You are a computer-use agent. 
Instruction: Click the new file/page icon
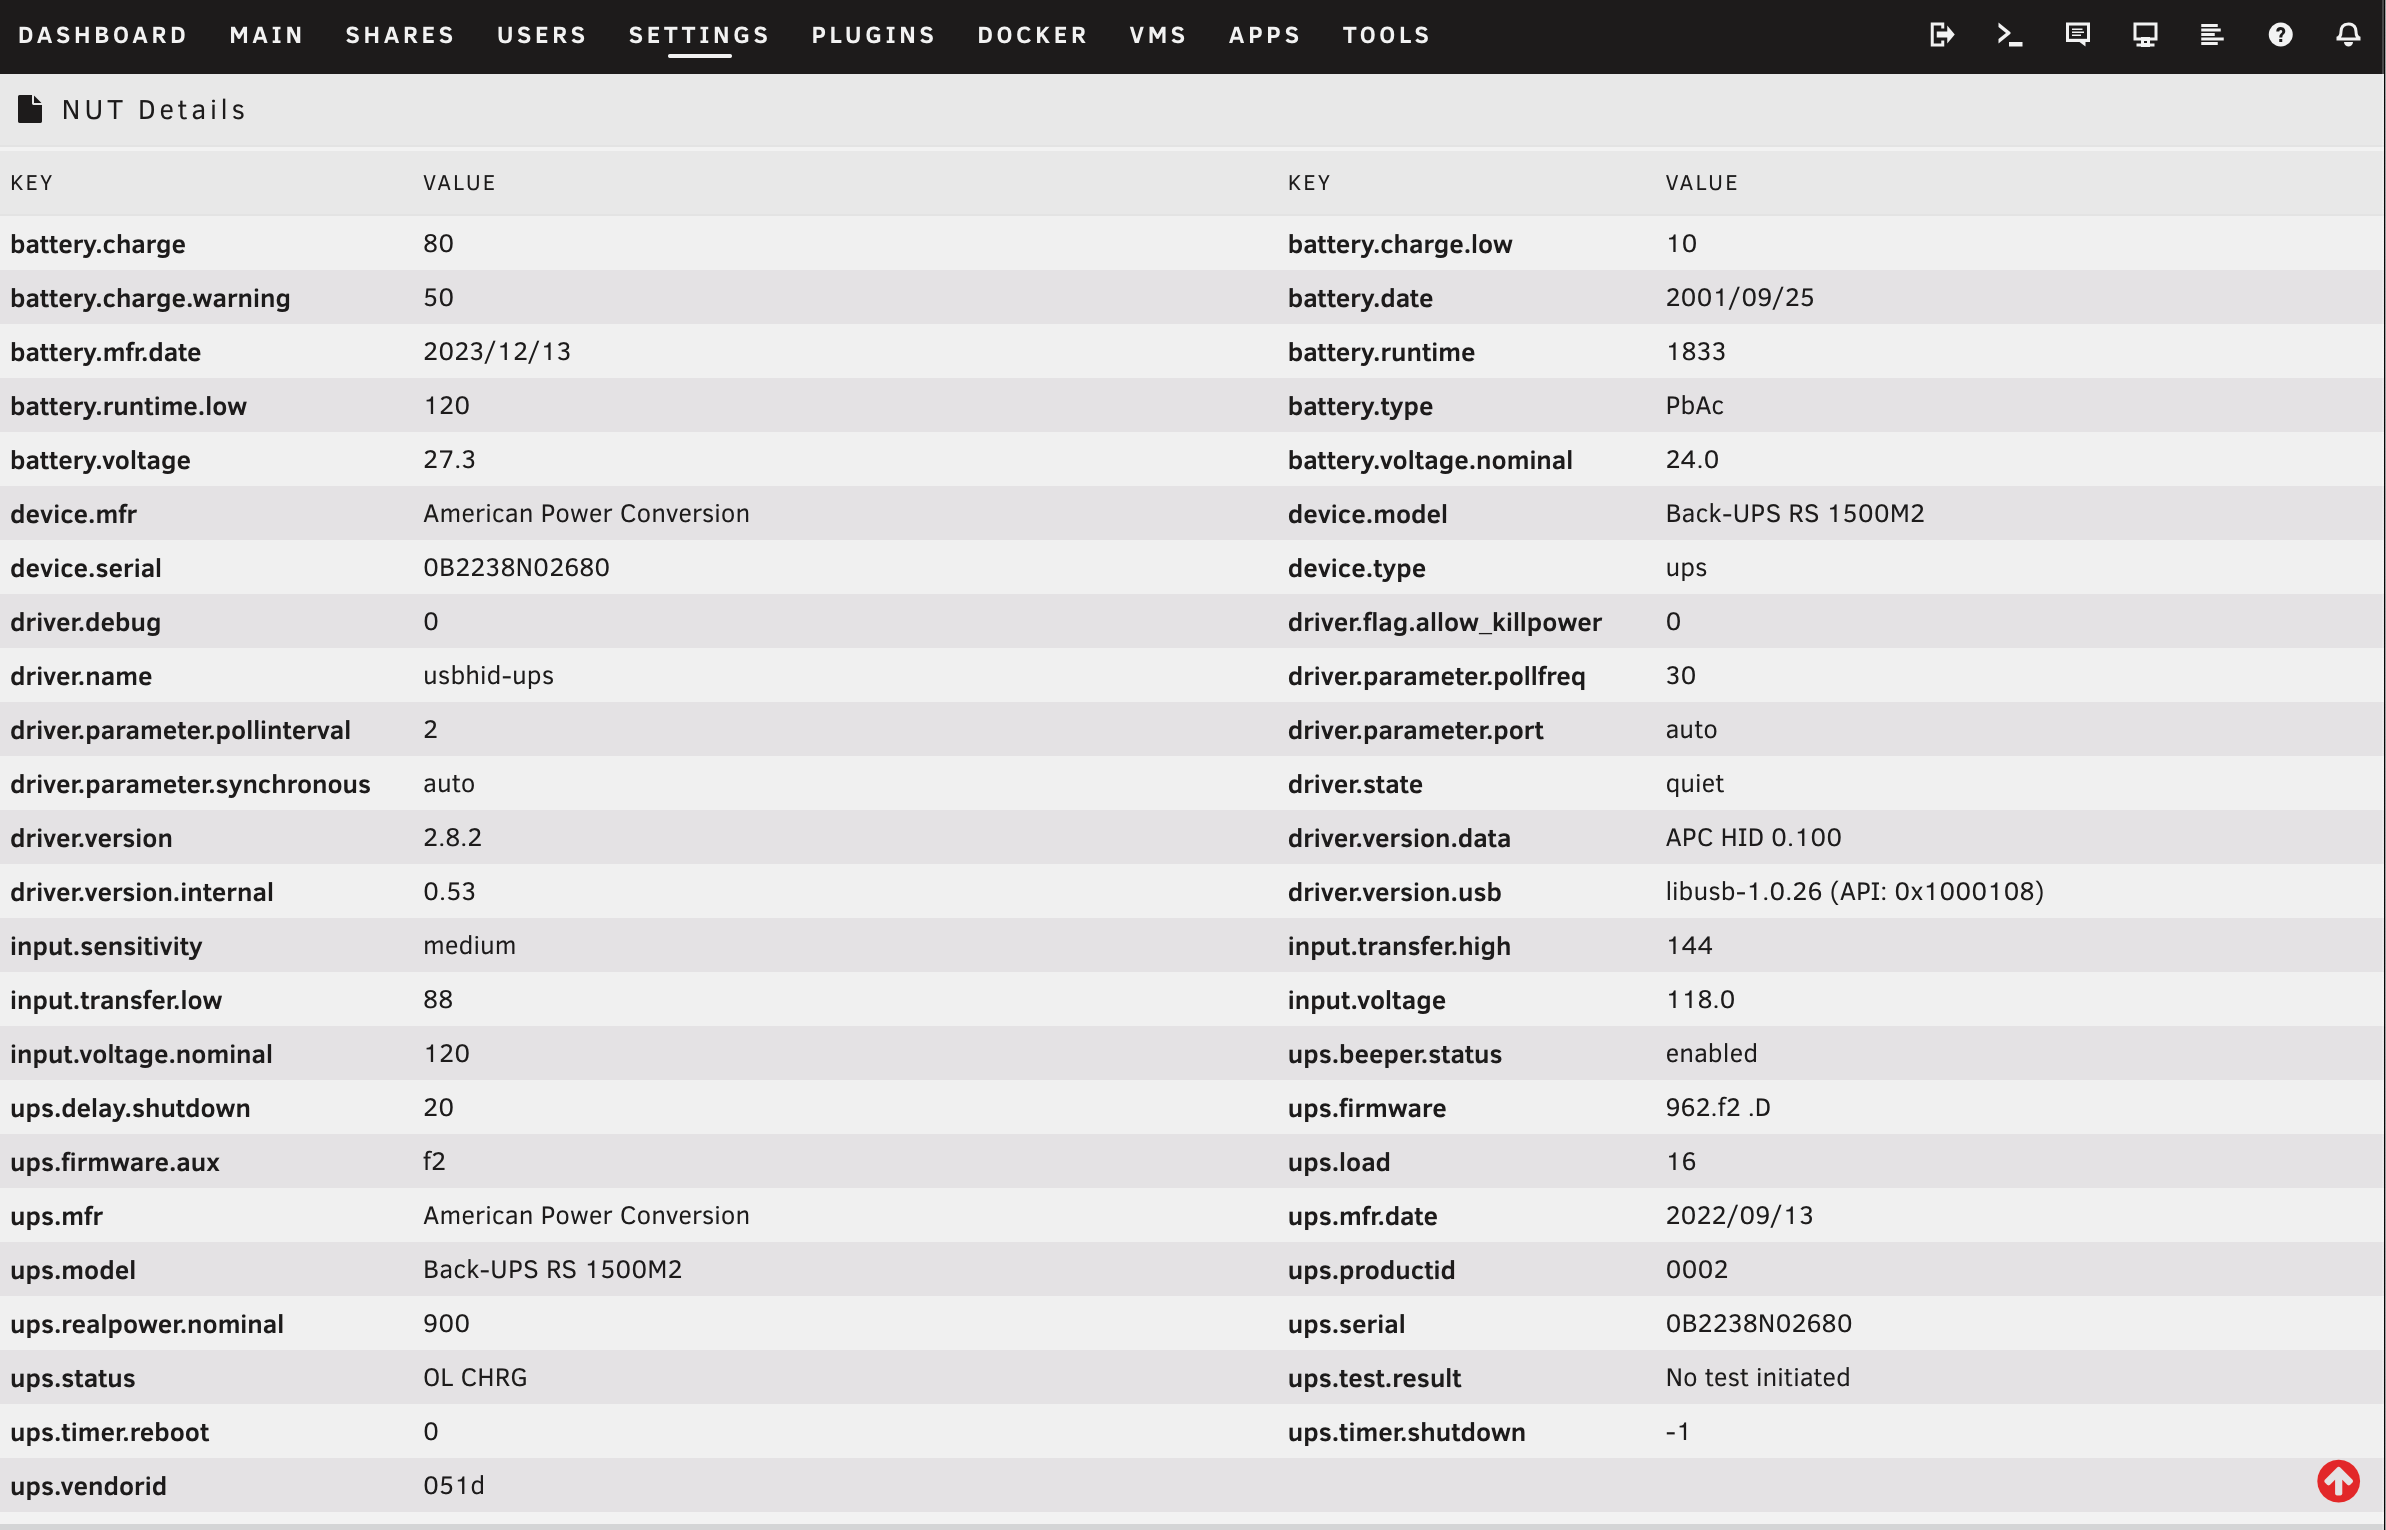(x=31, y=108)
